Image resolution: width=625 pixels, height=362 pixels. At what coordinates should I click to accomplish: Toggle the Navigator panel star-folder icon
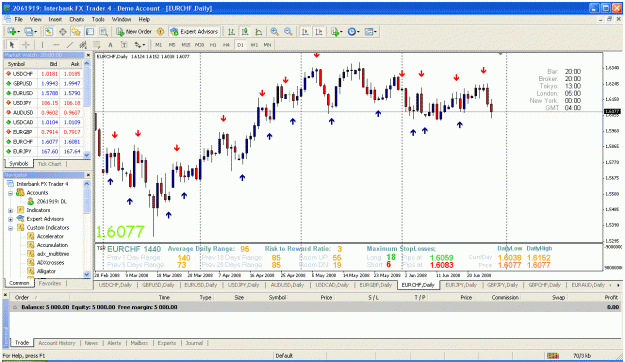coord(76,31)
